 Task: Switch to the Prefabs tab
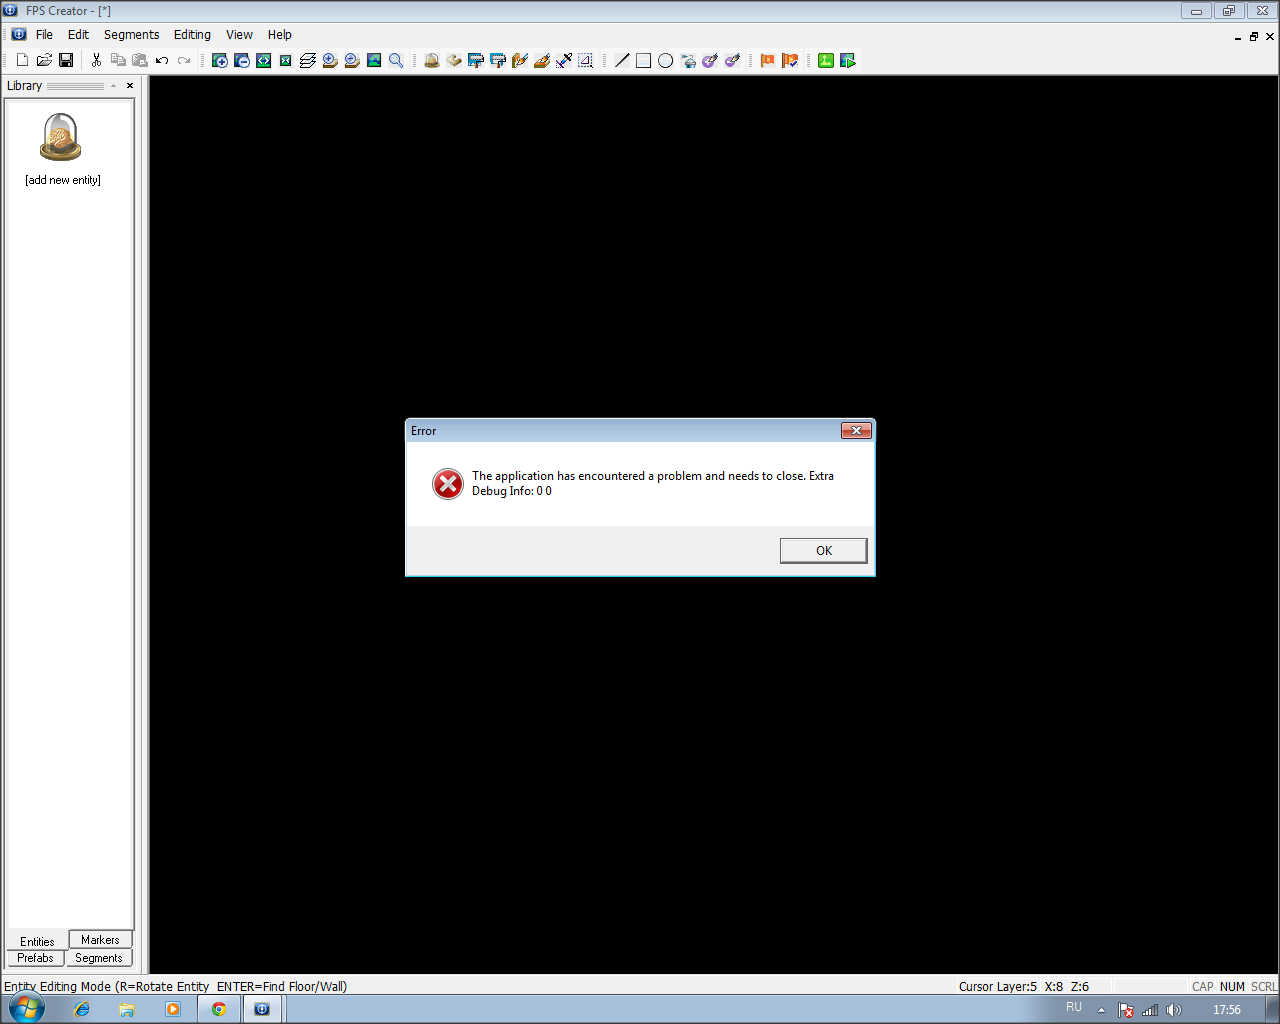(x=35, y=958)
